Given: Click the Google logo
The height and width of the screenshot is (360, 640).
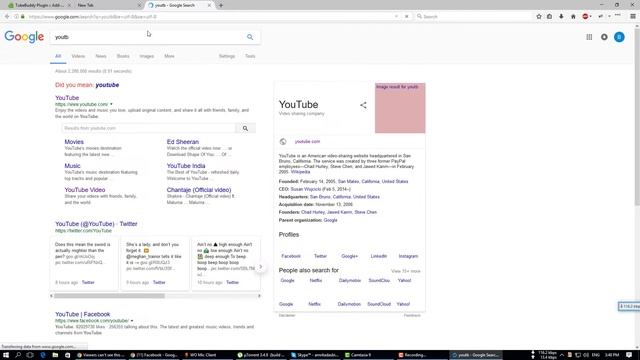Looking at the screenshot, I should [24, 37].
